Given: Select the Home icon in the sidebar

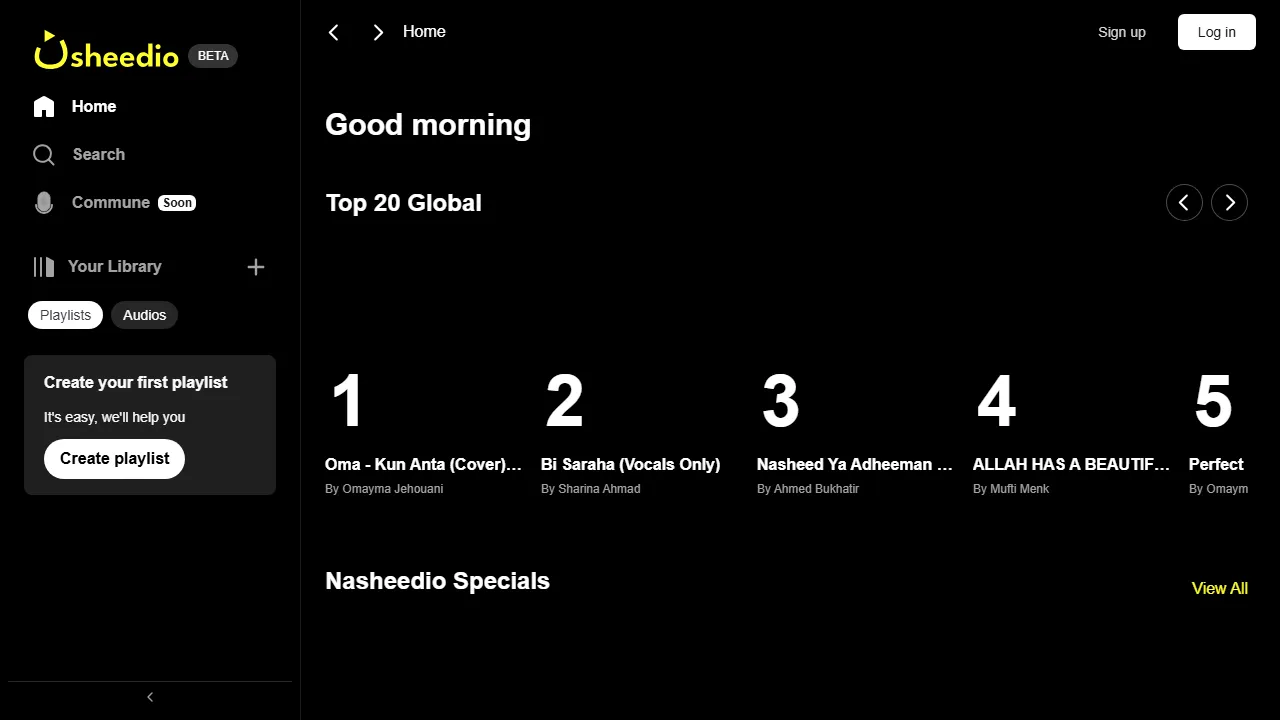Looking at the screenshot, I should (44, 106).
